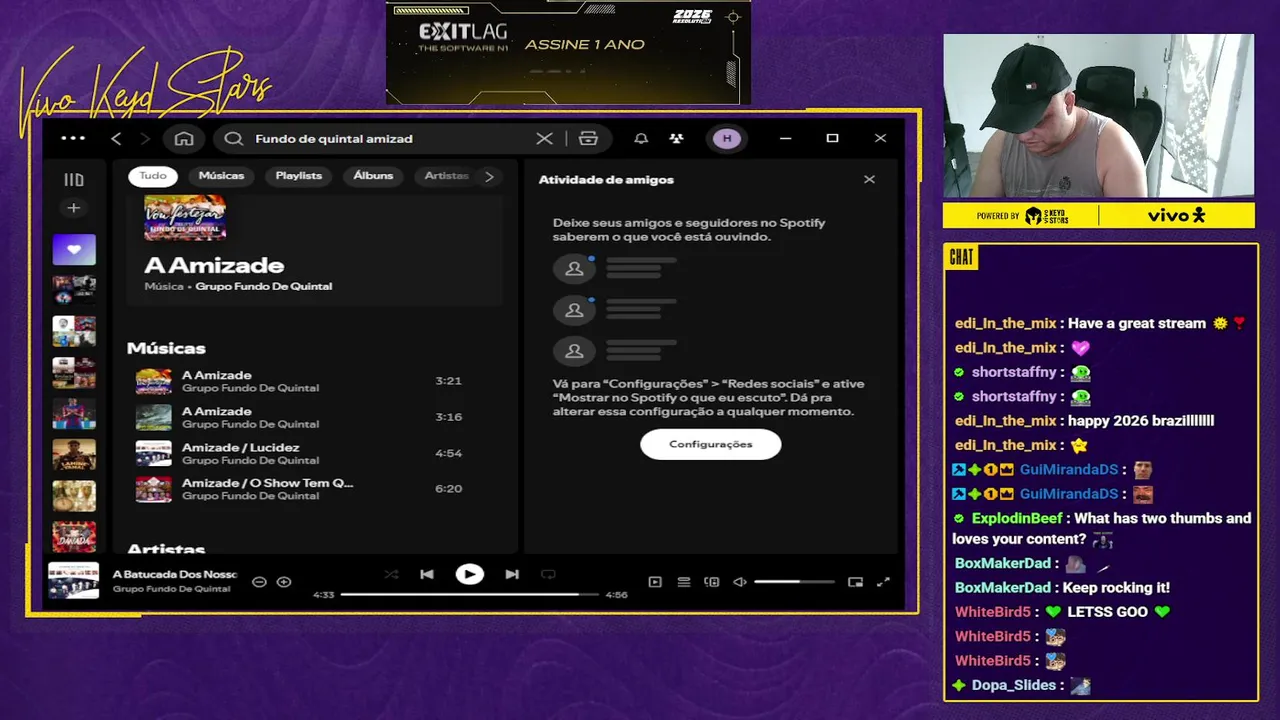Click the search magnifier icon
This screenshot has width=1280, height=720.
tap(234, 139)
